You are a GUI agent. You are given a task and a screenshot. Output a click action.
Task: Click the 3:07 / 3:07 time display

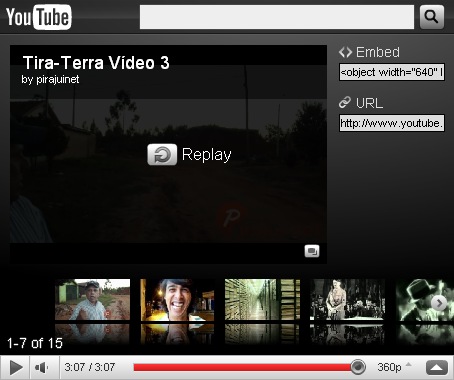coord(90,367)
